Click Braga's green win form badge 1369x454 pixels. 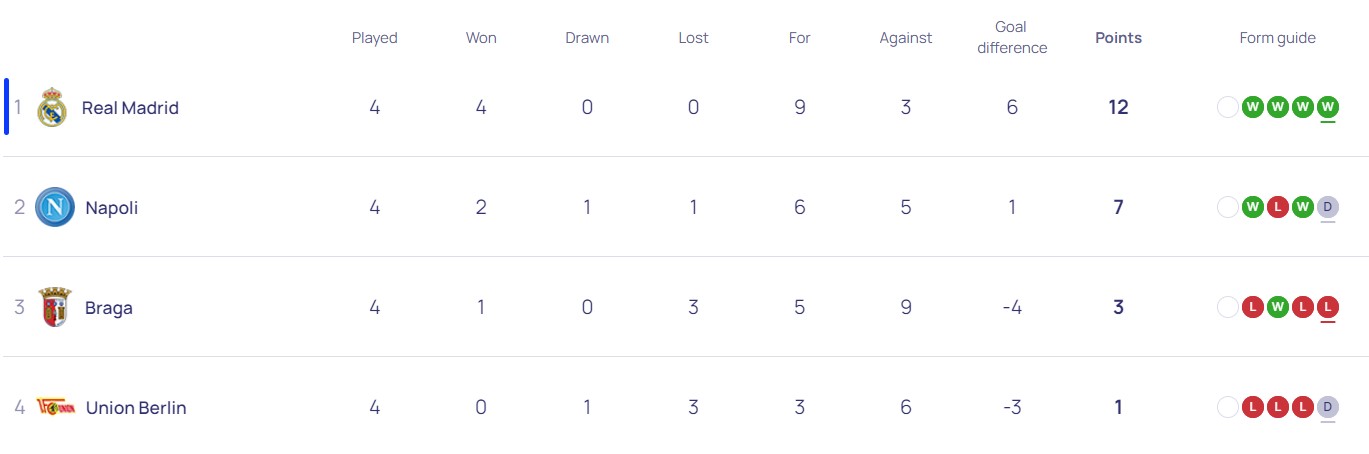[x=1278, y=307]
